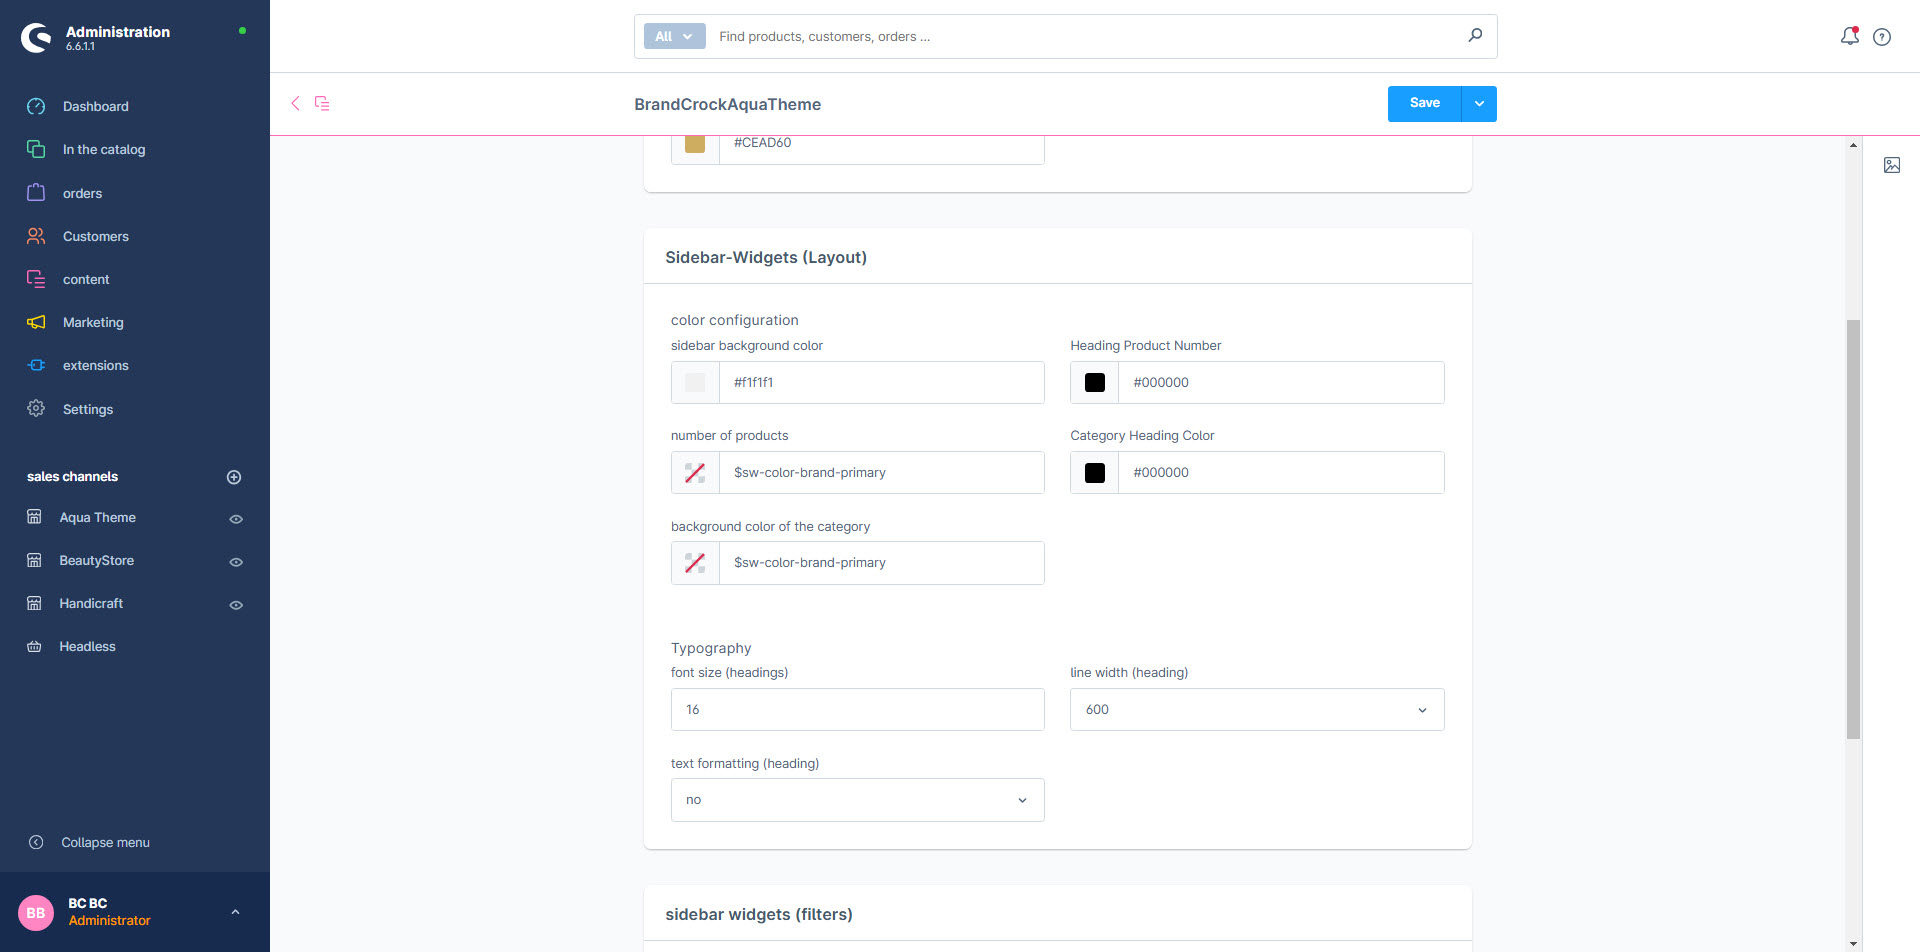1920x952 pixels.
Task: Open the Headless sales channel
Action: (87, 647)
